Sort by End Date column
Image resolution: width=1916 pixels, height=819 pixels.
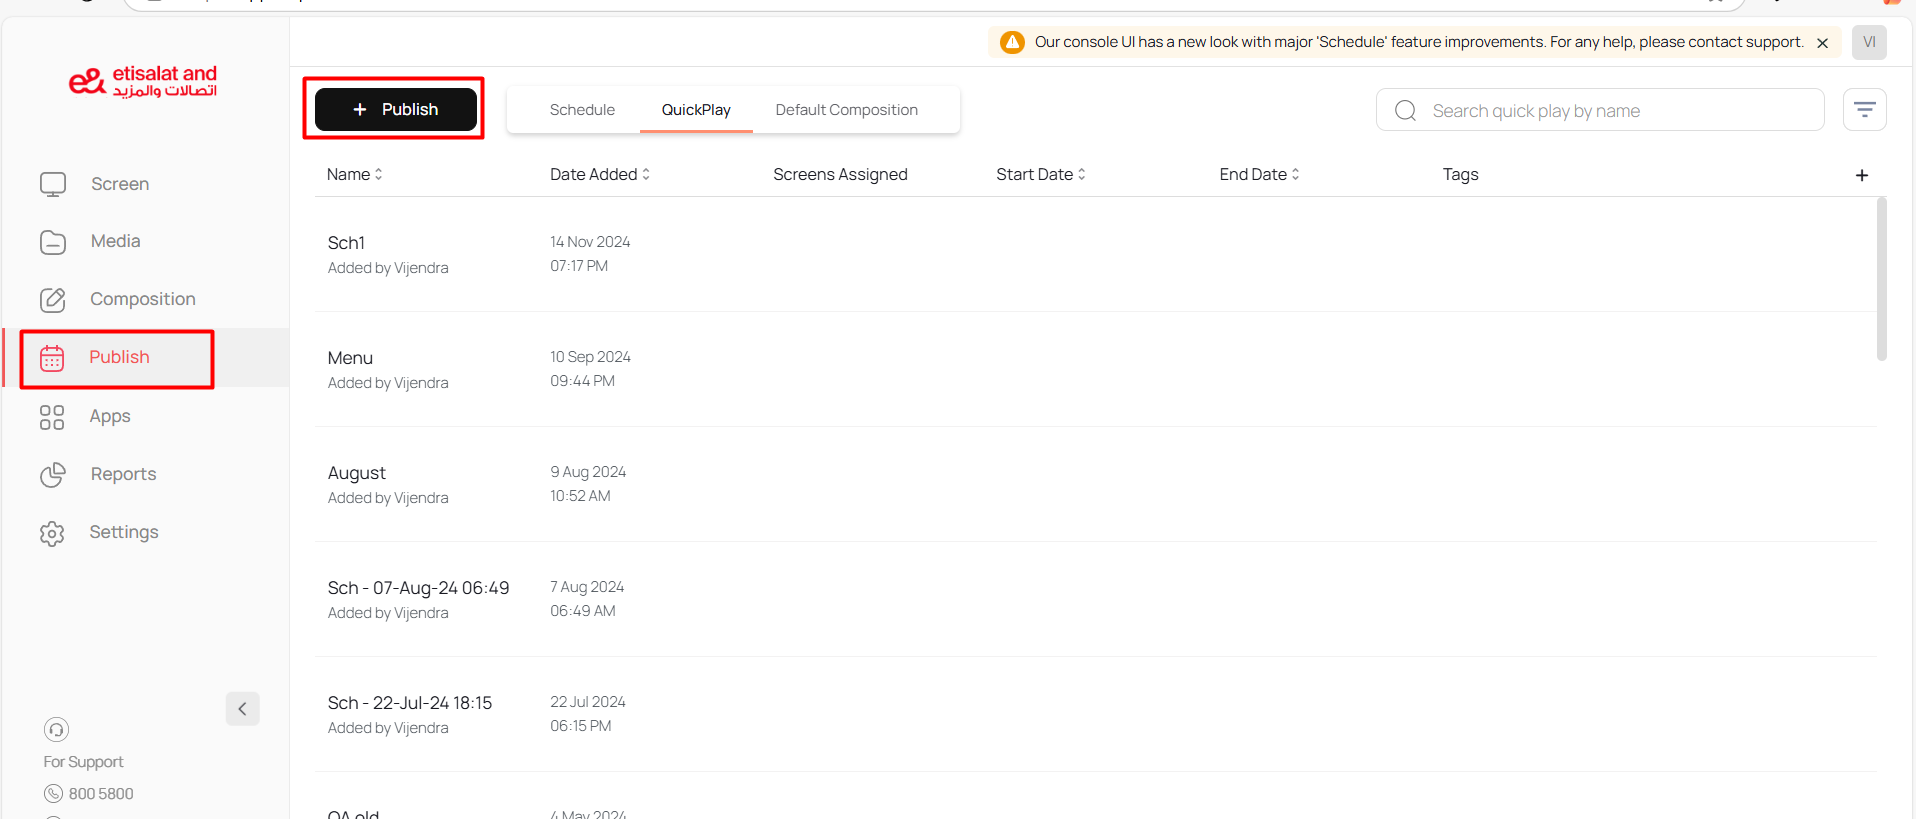[1259, 174]
